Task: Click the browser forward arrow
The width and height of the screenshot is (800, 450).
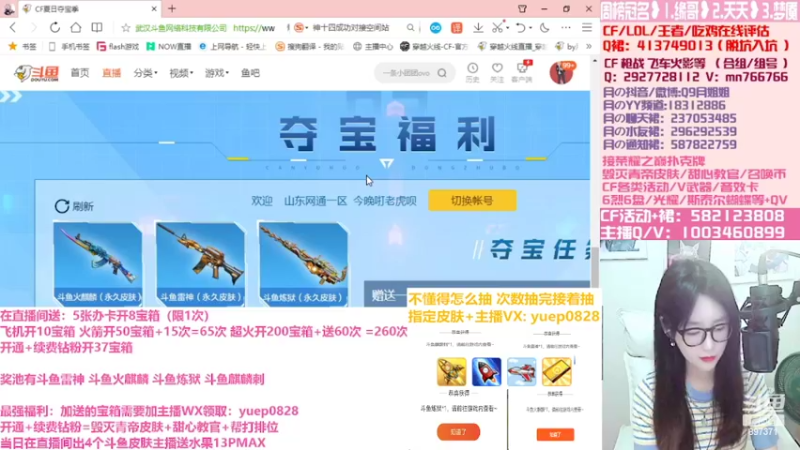Action: pyautogui.click(x=34, y=28)
